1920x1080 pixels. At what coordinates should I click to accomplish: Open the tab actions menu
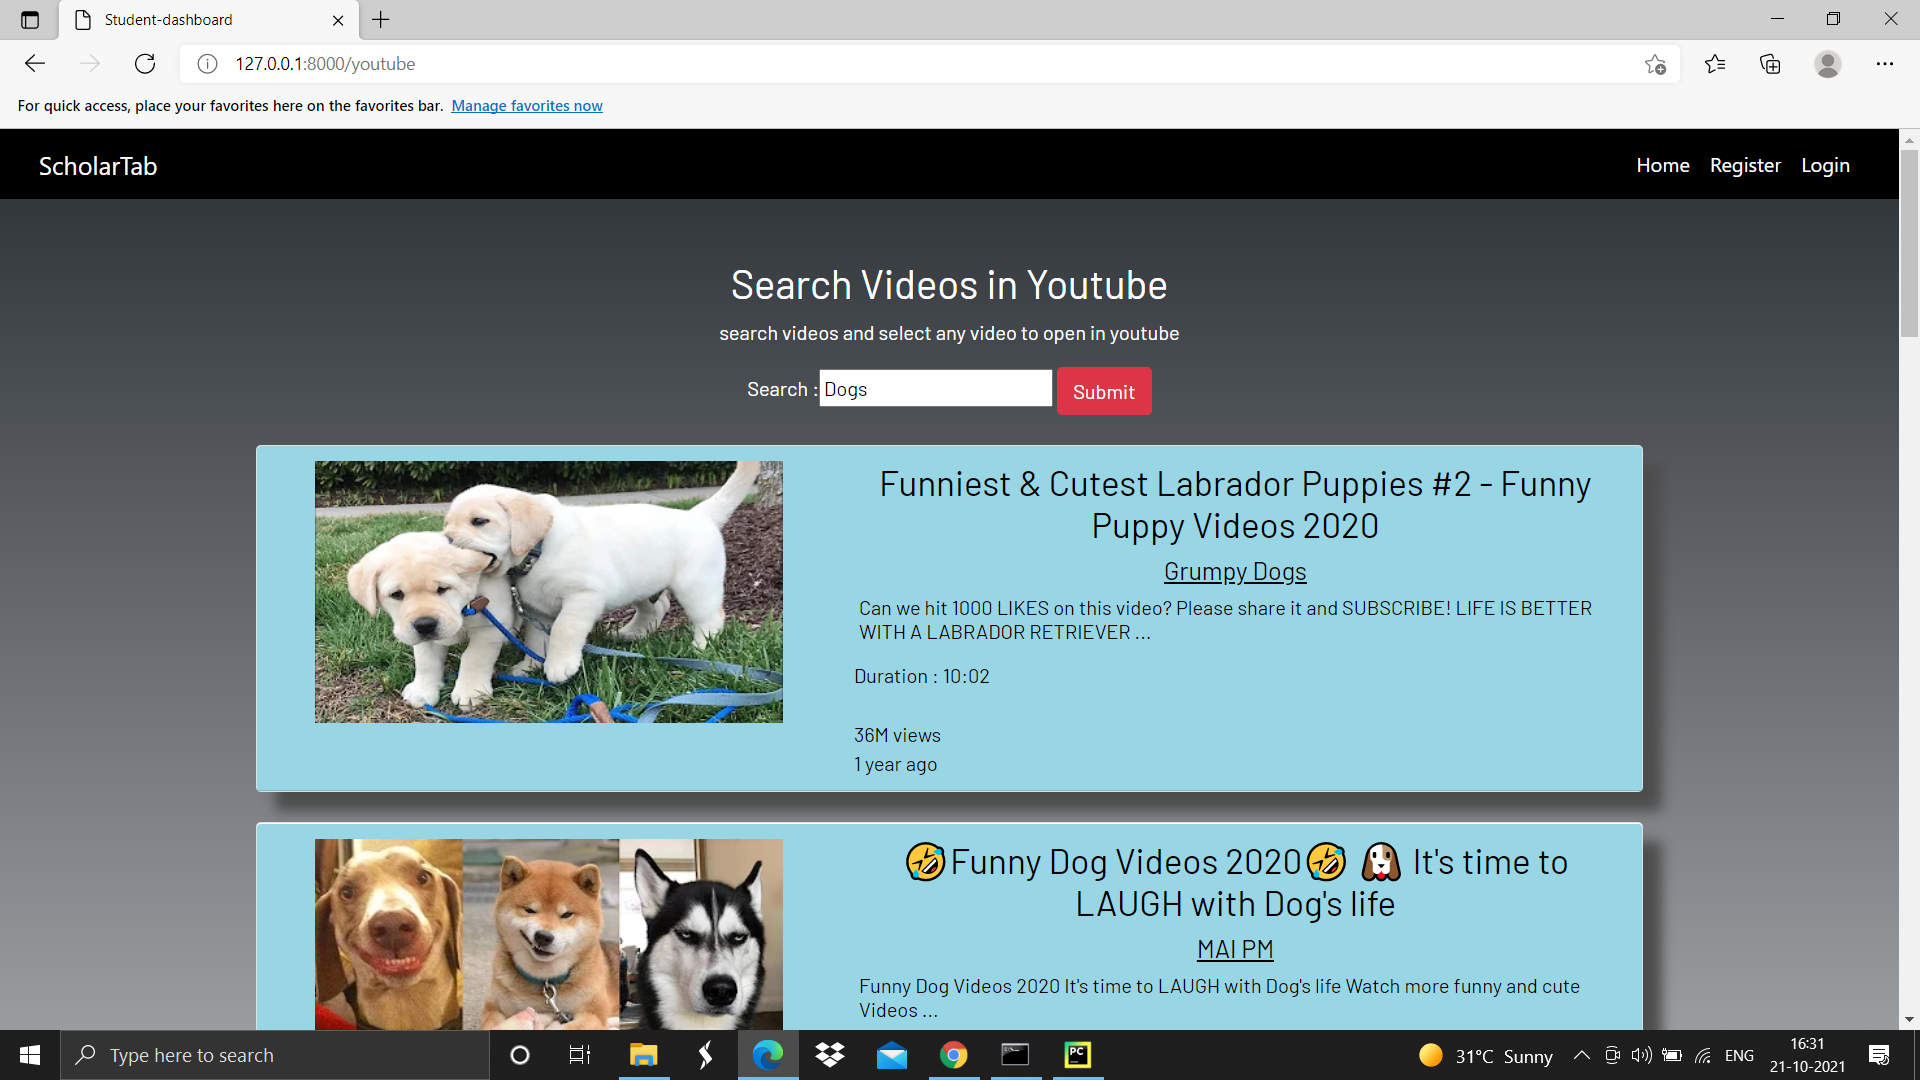coord(29,19)
